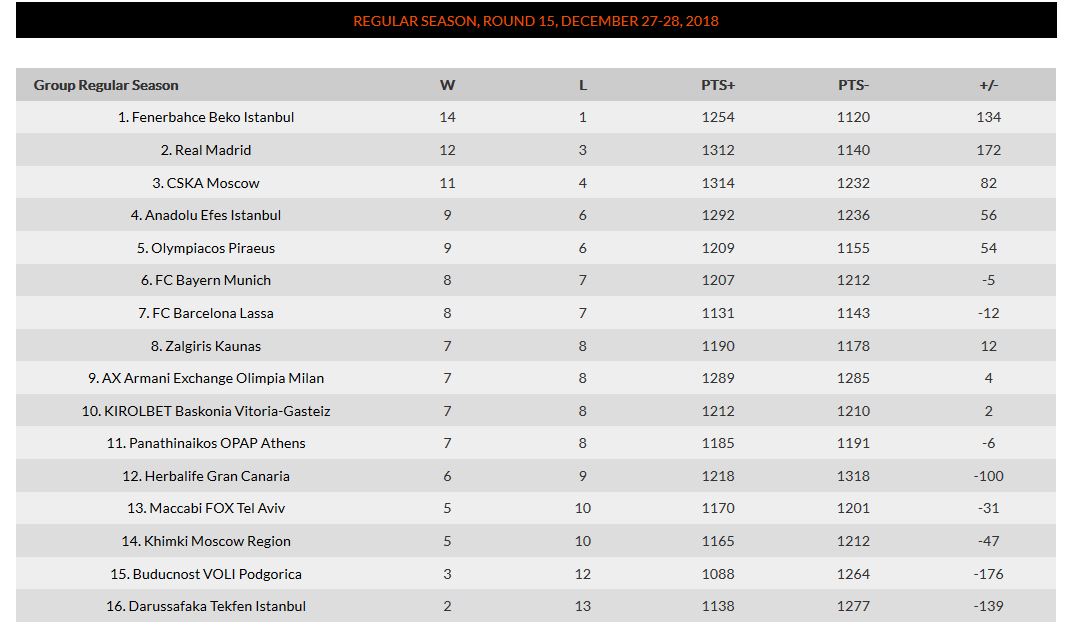Screen dimensions: 1068x639
Task: Open the Real Madrid team link
Action: pos(213,150)
